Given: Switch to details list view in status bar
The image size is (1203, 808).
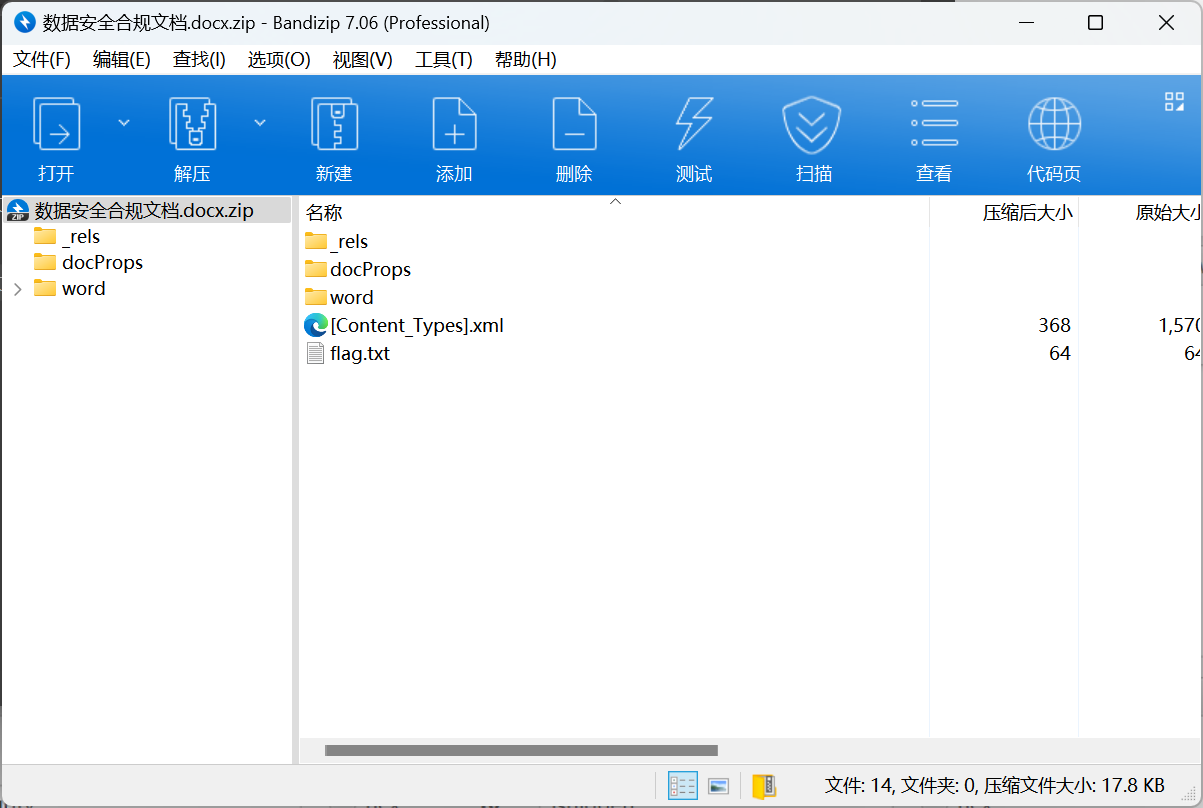Looking at the screenshot, I should click(682, 786).
